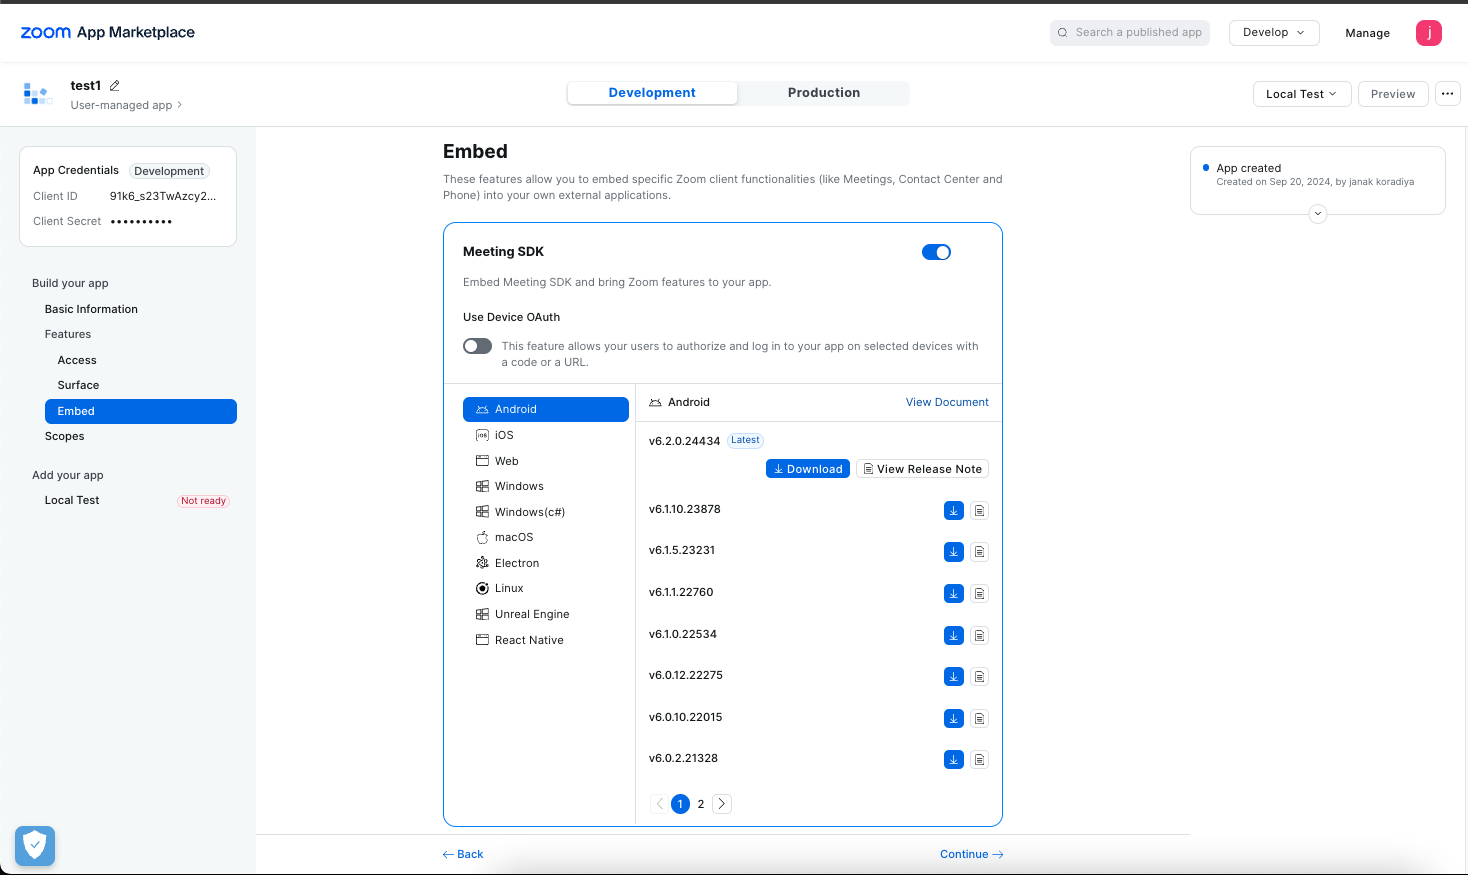Open the shield security widget
Image resolution: width=1468 pixels, height=875 pixels.
coord(35,846)
